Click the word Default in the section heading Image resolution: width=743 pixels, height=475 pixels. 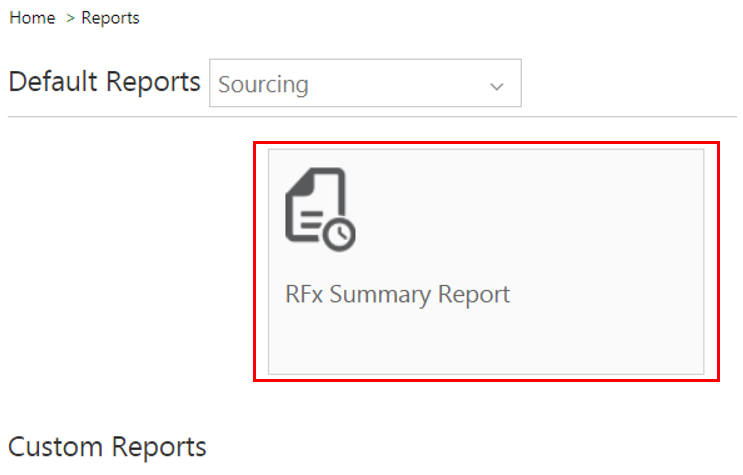coord(48,82)
